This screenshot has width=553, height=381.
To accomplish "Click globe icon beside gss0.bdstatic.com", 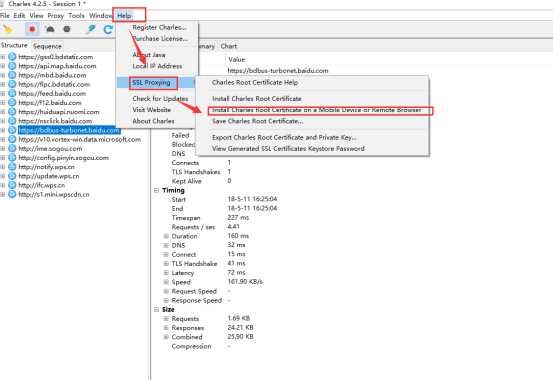I will point(12,57).
